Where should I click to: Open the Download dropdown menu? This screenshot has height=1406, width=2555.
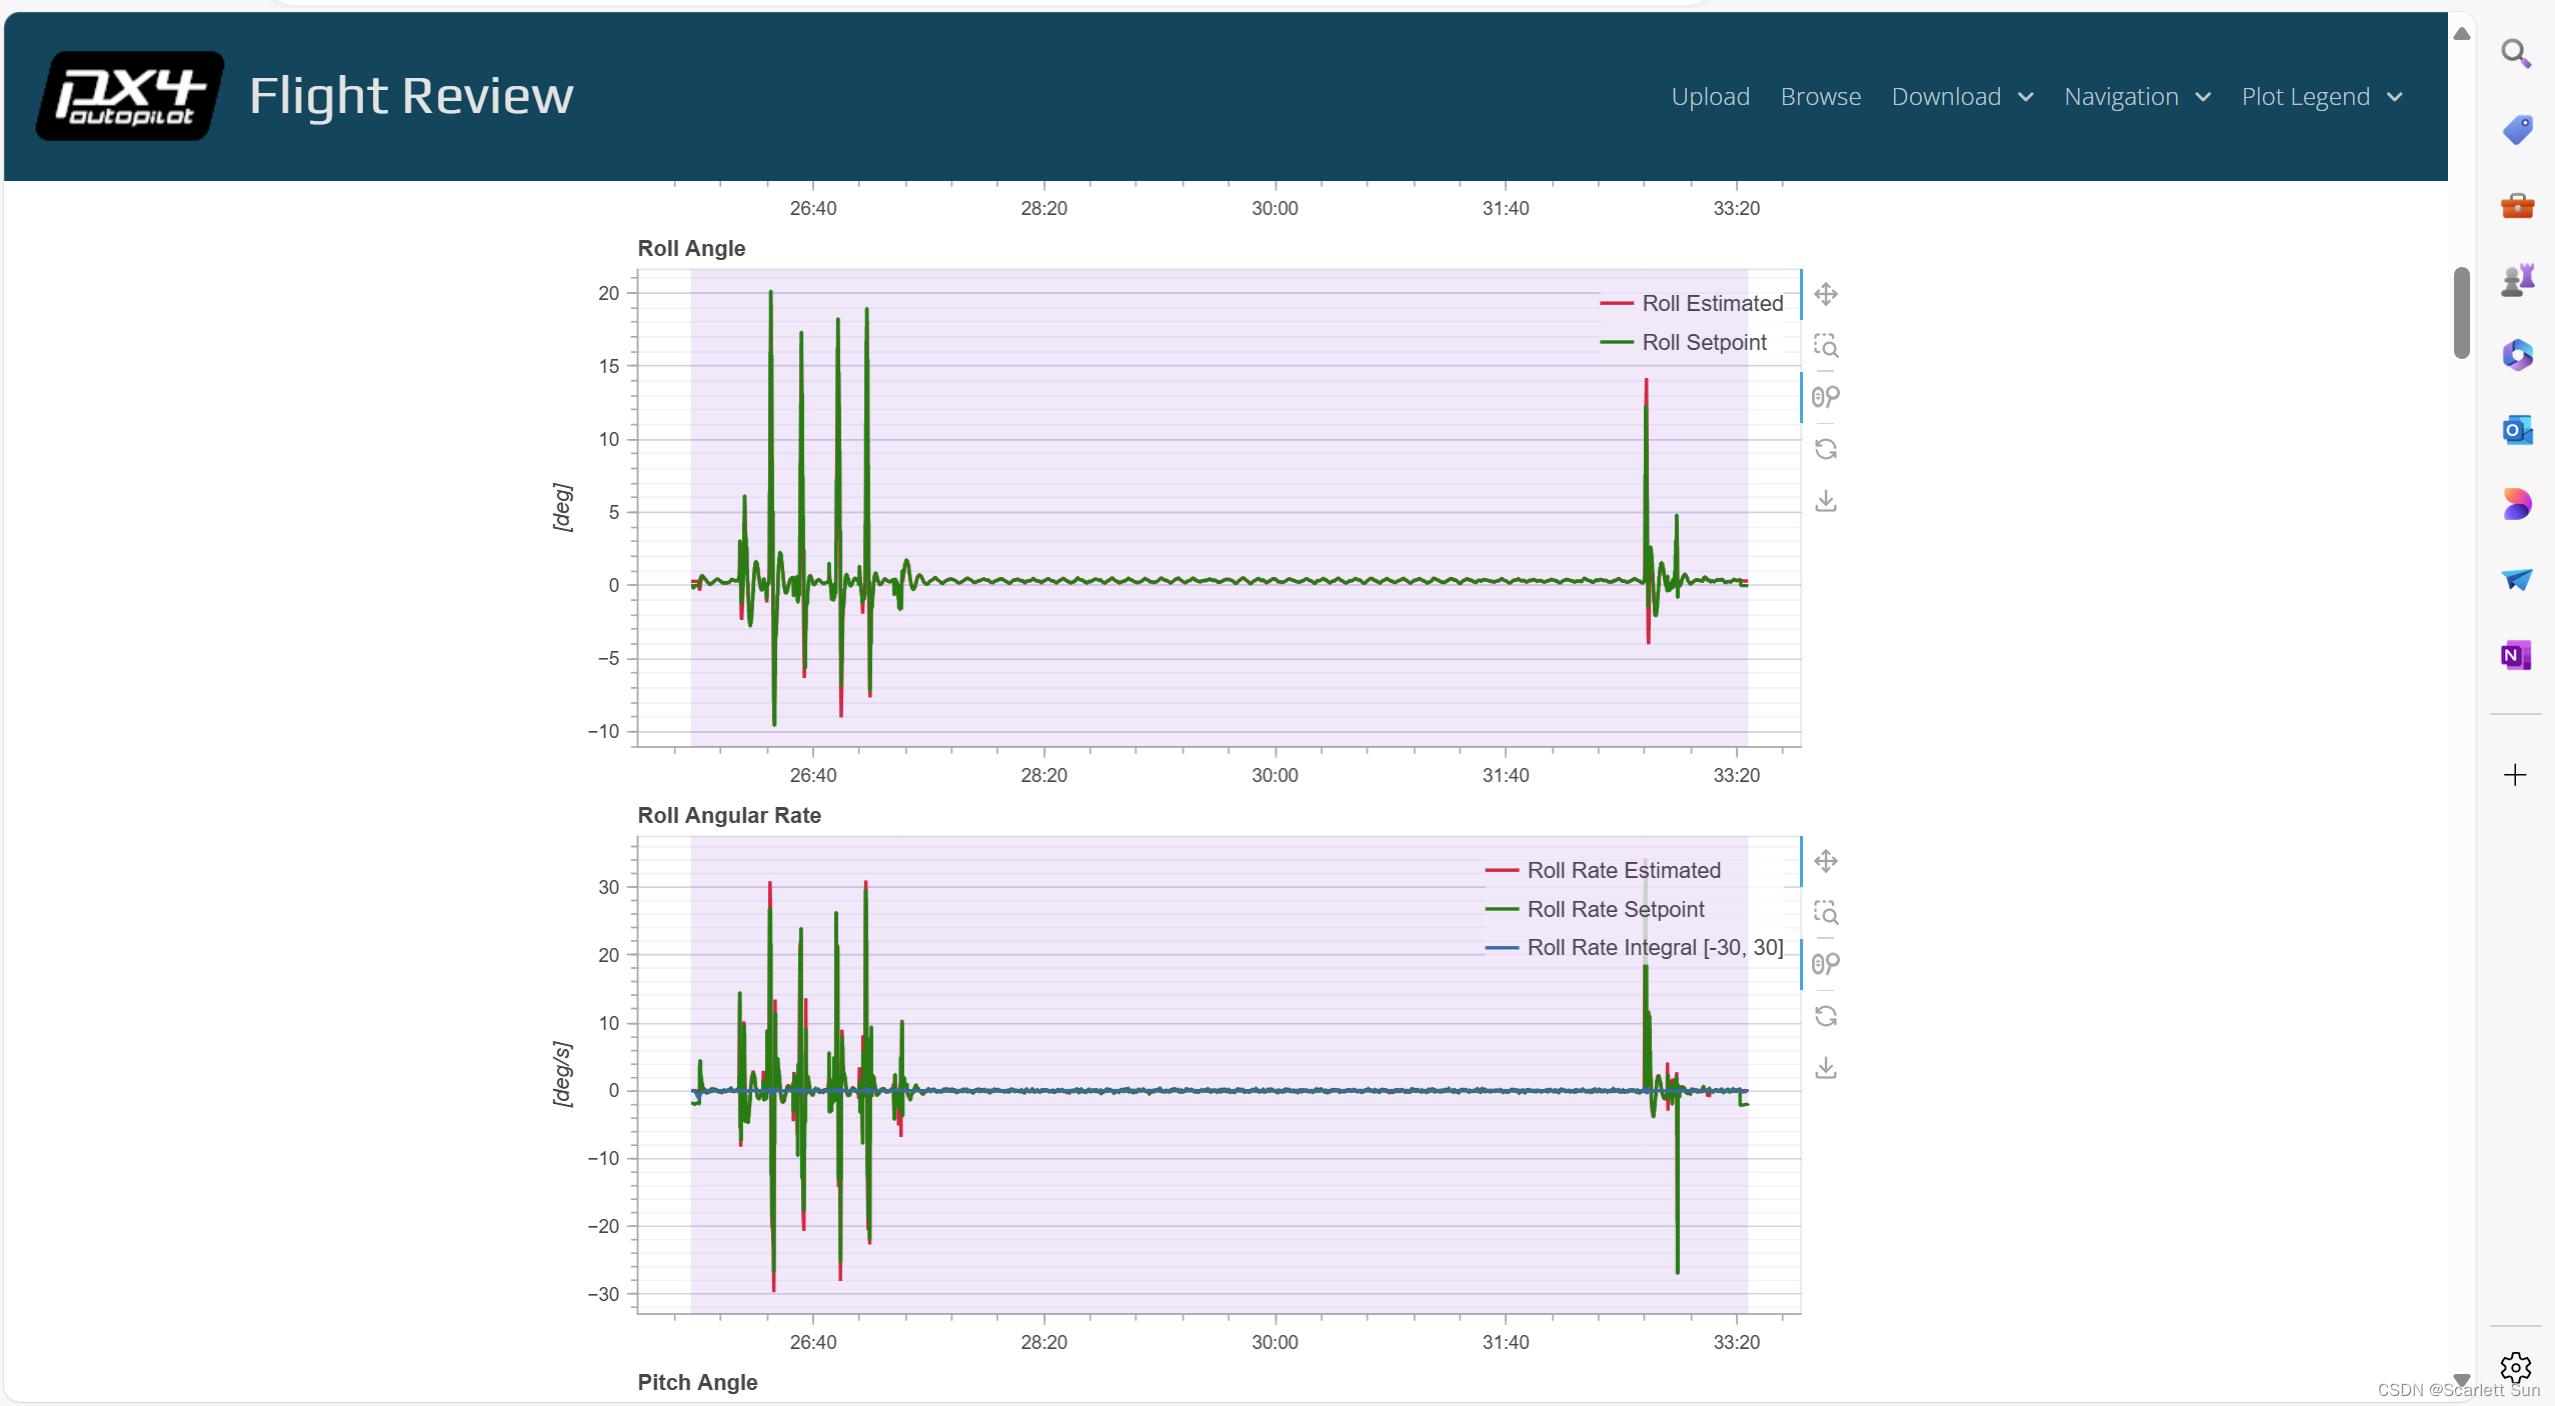click(1961, 97)
